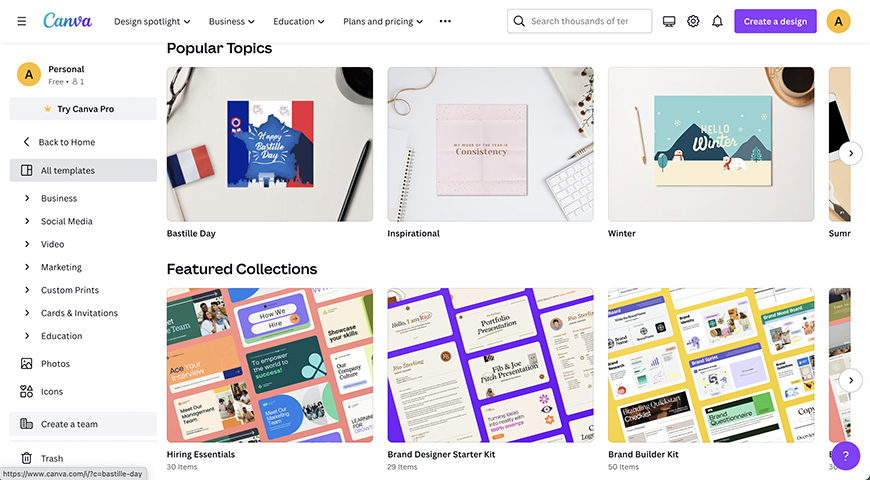The width and height of the screenshot is (870, 480).
Task: Click the purple help question-mark button
Action: click(x=846, y=456)
